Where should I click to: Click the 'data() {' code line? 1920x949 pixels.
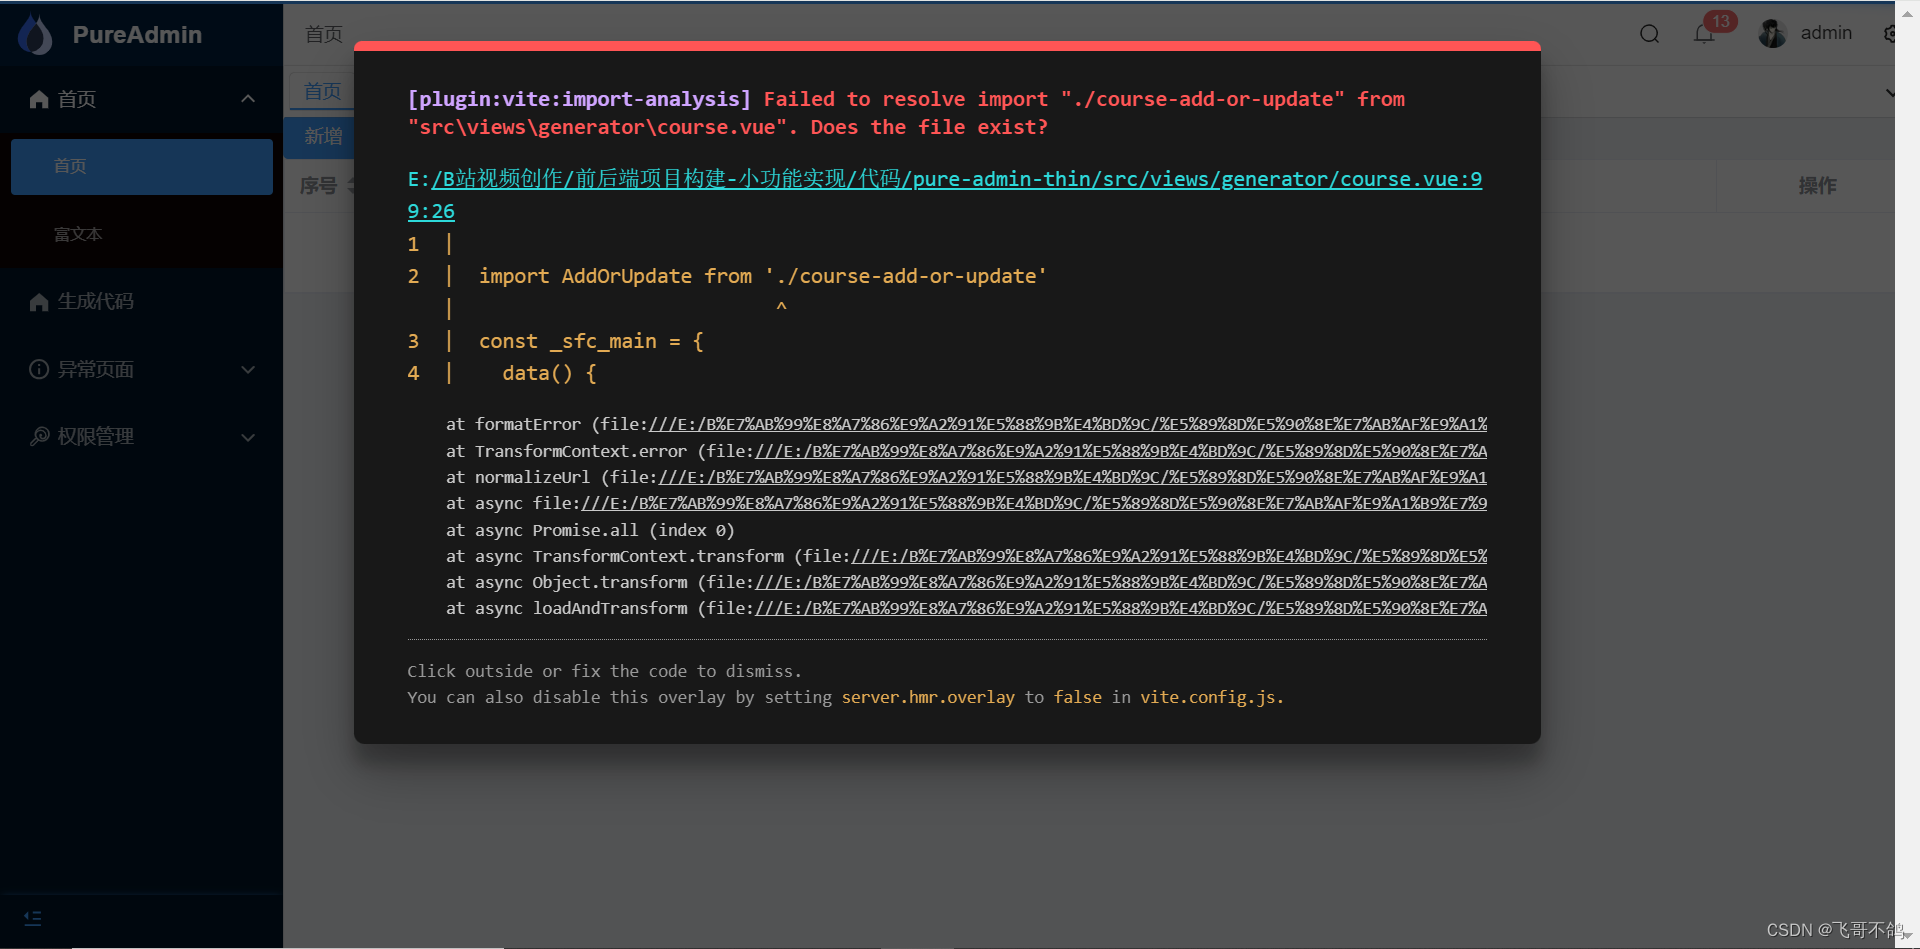[549, 374]
